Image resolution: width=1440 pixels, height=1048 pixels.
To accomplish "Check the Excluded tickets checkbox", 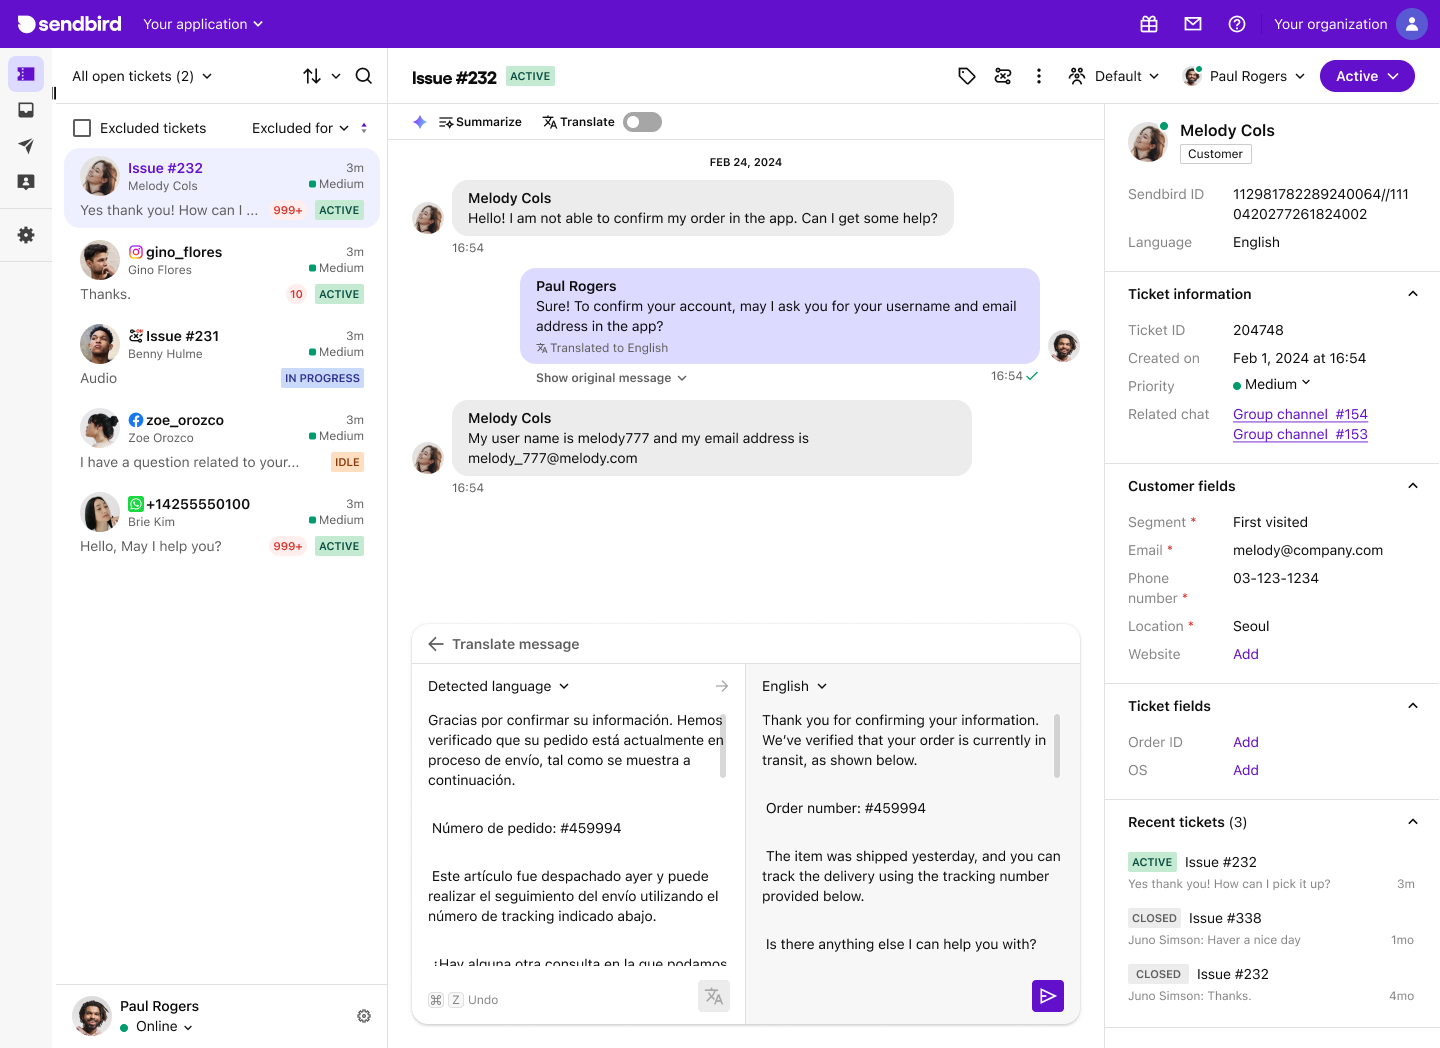I will (x=83, y=128).
